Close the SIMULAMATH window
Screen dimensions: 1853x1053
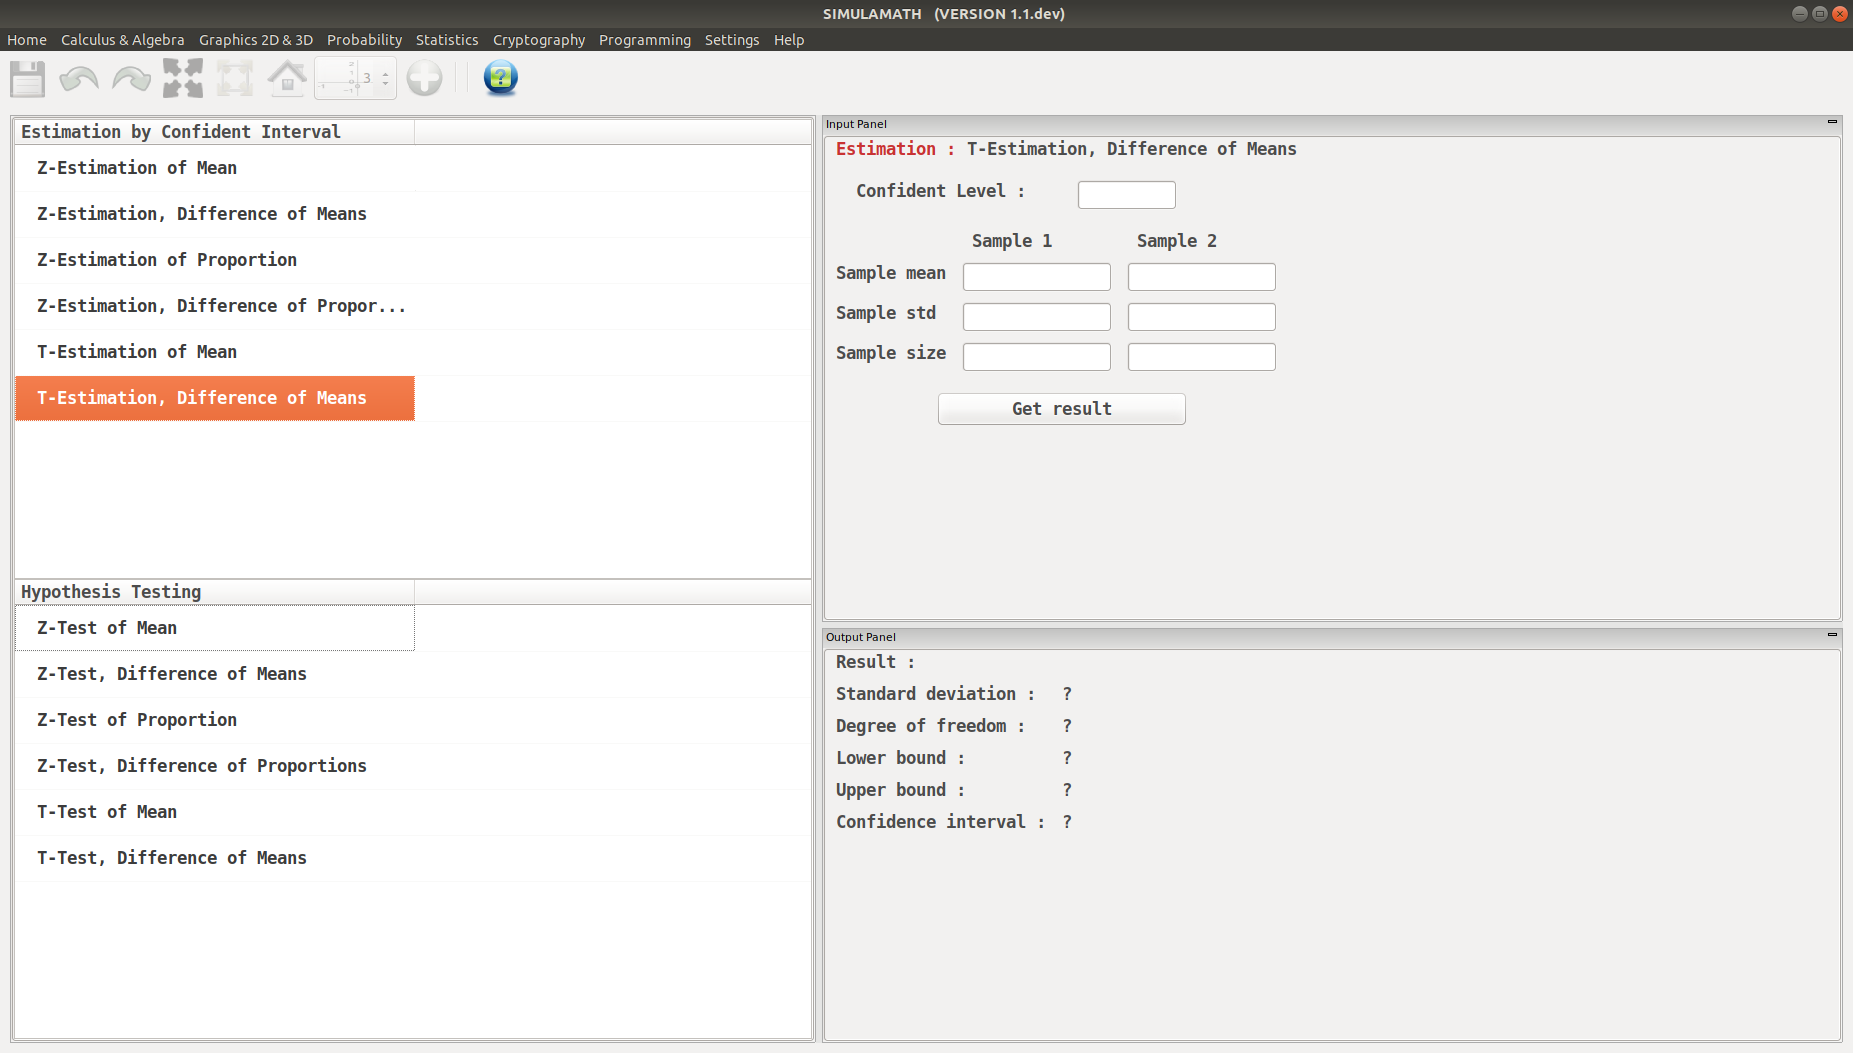1840,13
